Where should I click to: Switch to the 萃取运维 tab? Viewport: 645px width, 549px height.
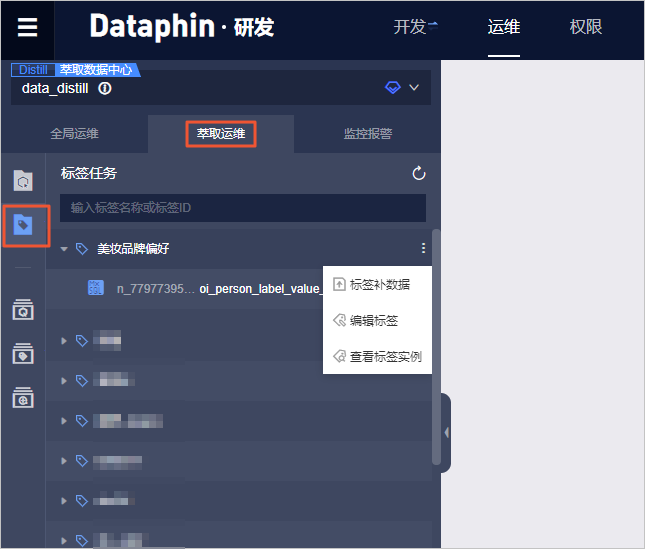point(221,134)
